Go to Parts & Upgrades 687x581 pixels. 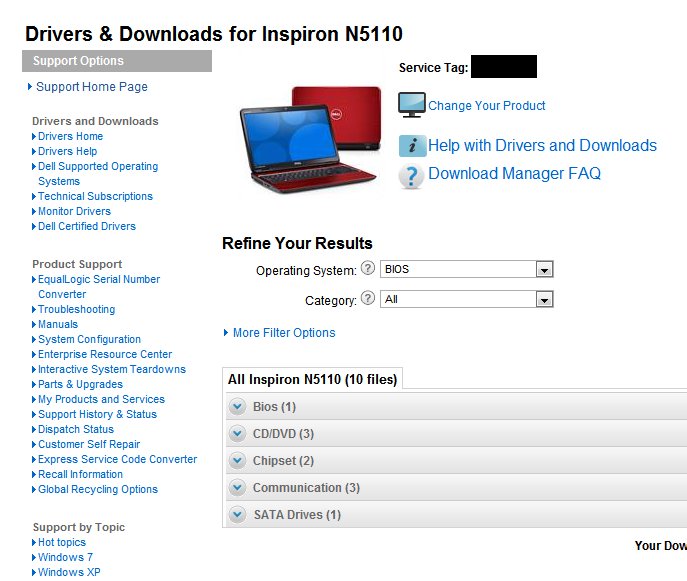point(80,384)
